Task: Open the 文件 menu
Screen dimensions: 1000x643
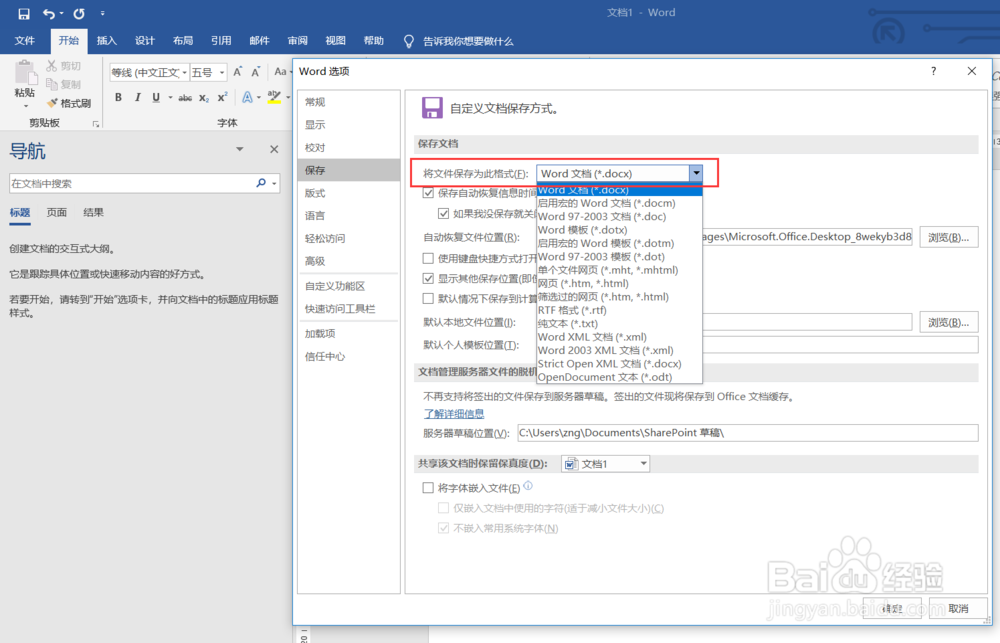Action: coord(24,41)
